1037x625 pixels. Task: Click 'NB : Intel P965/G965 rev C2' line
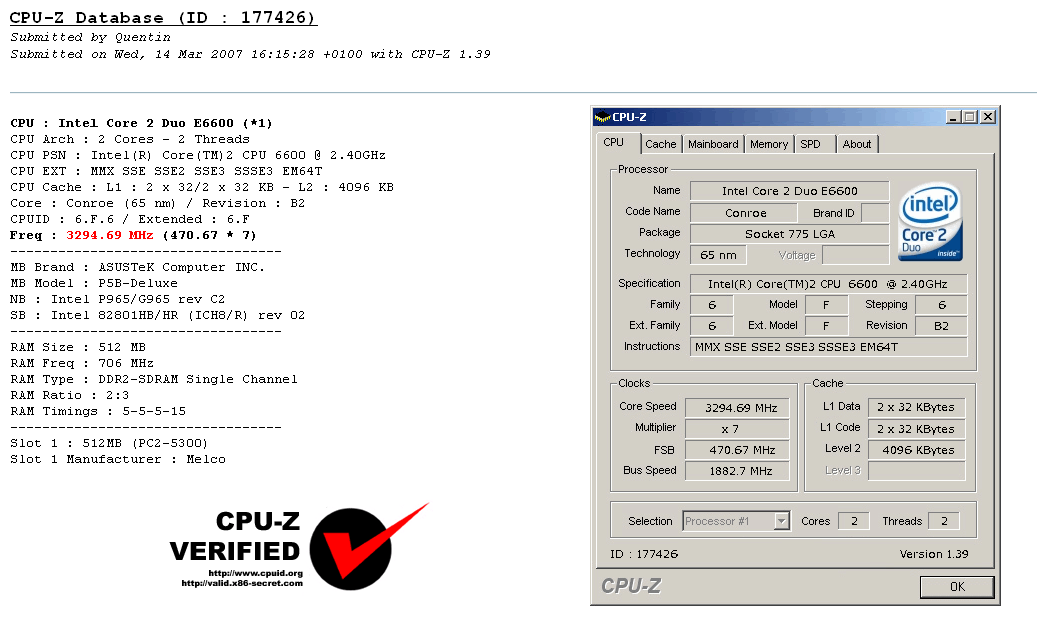point(118,300)
